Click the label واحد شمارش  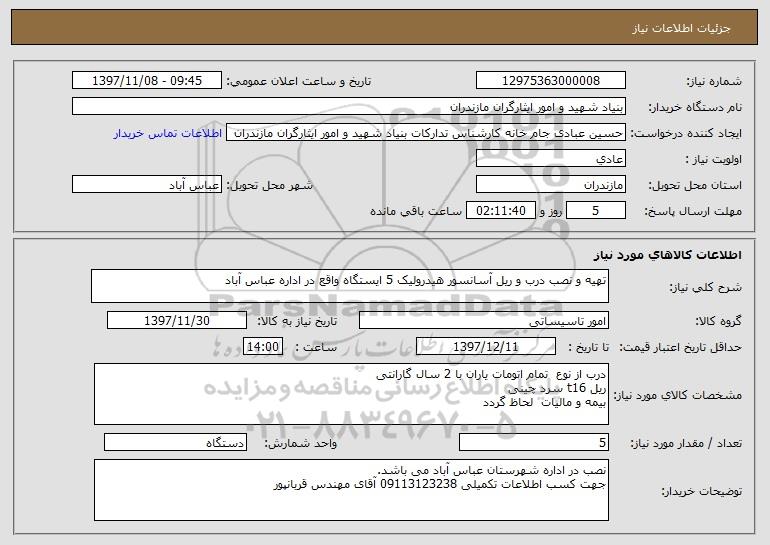[301, 444]
